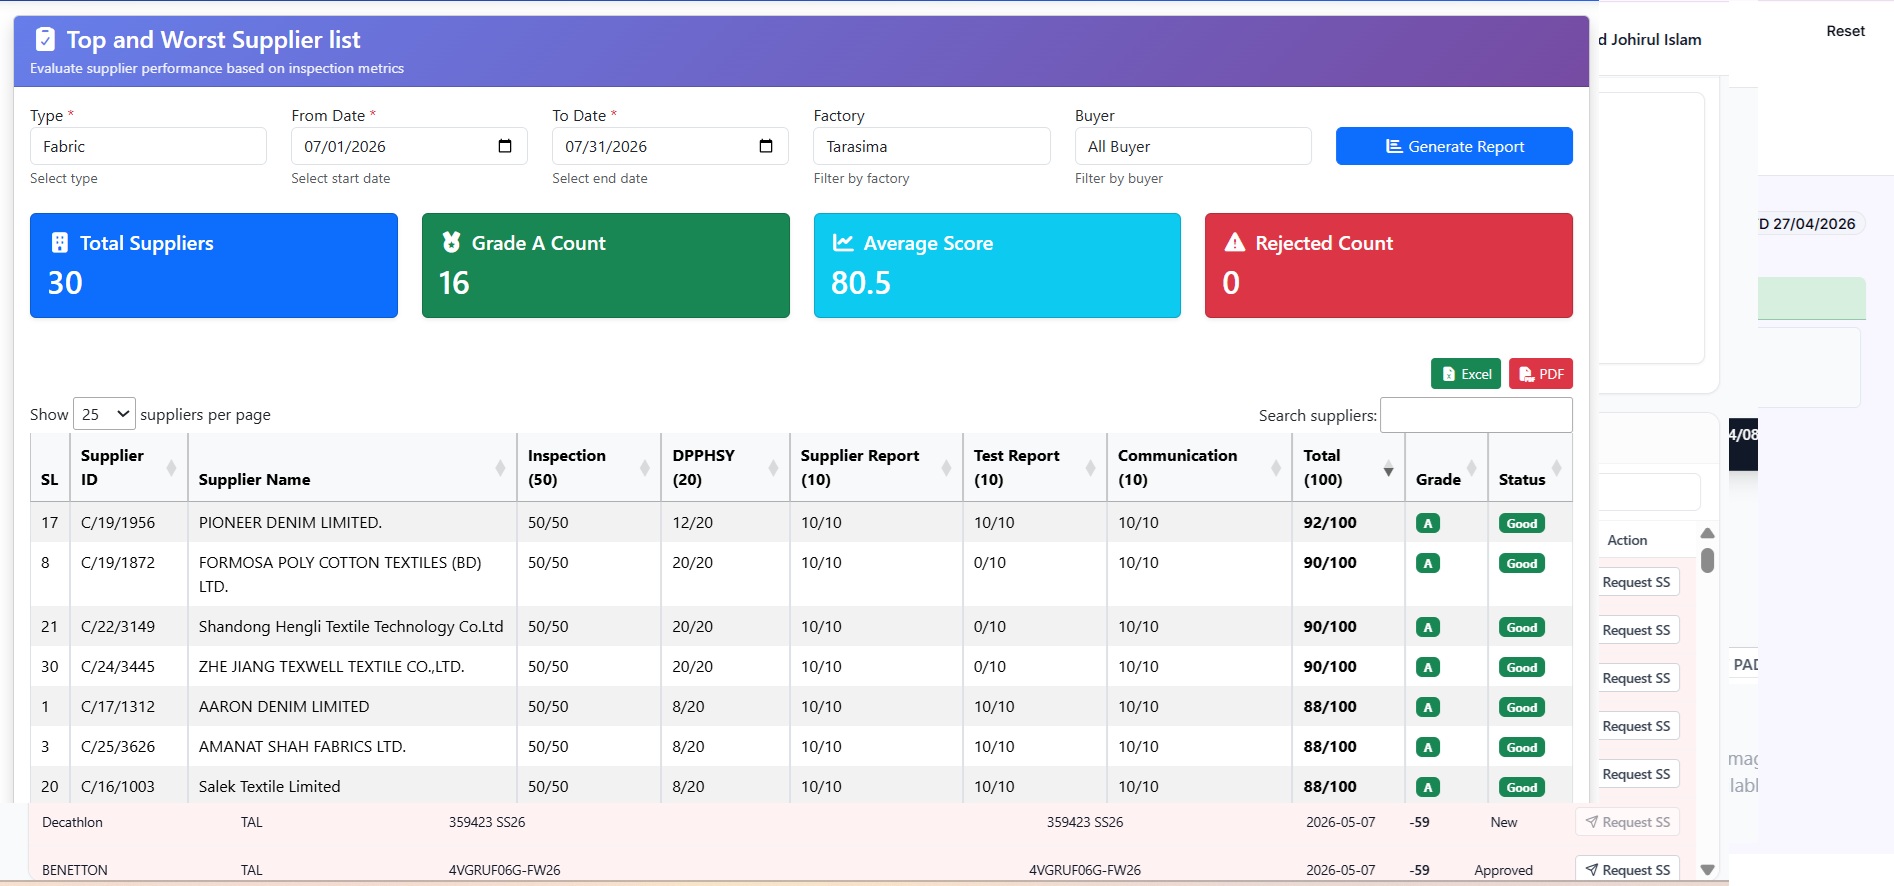
Task: Sort table by Communication (10) column
Action: pyautogui.click(x=1199, y=467)
